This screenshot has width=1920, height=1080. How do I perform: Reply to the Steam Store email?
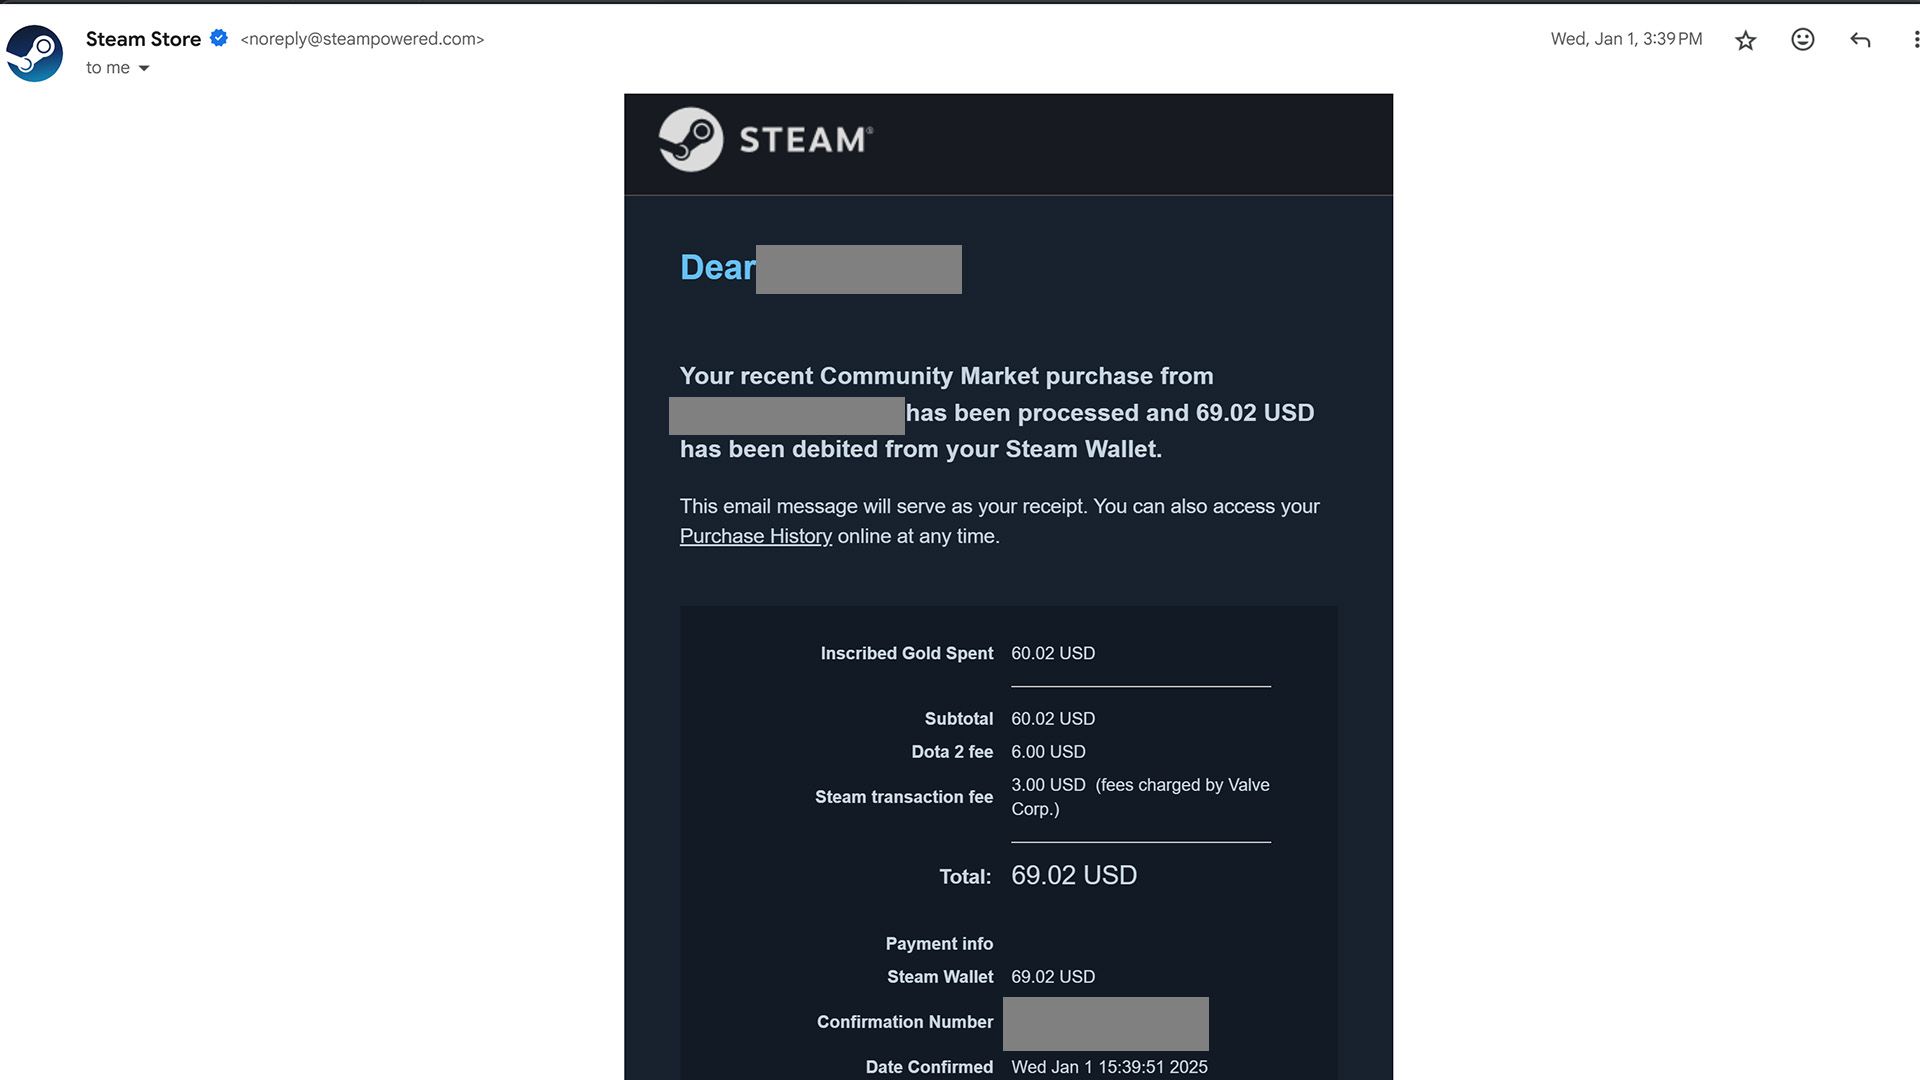click(x=1860, y=40)
